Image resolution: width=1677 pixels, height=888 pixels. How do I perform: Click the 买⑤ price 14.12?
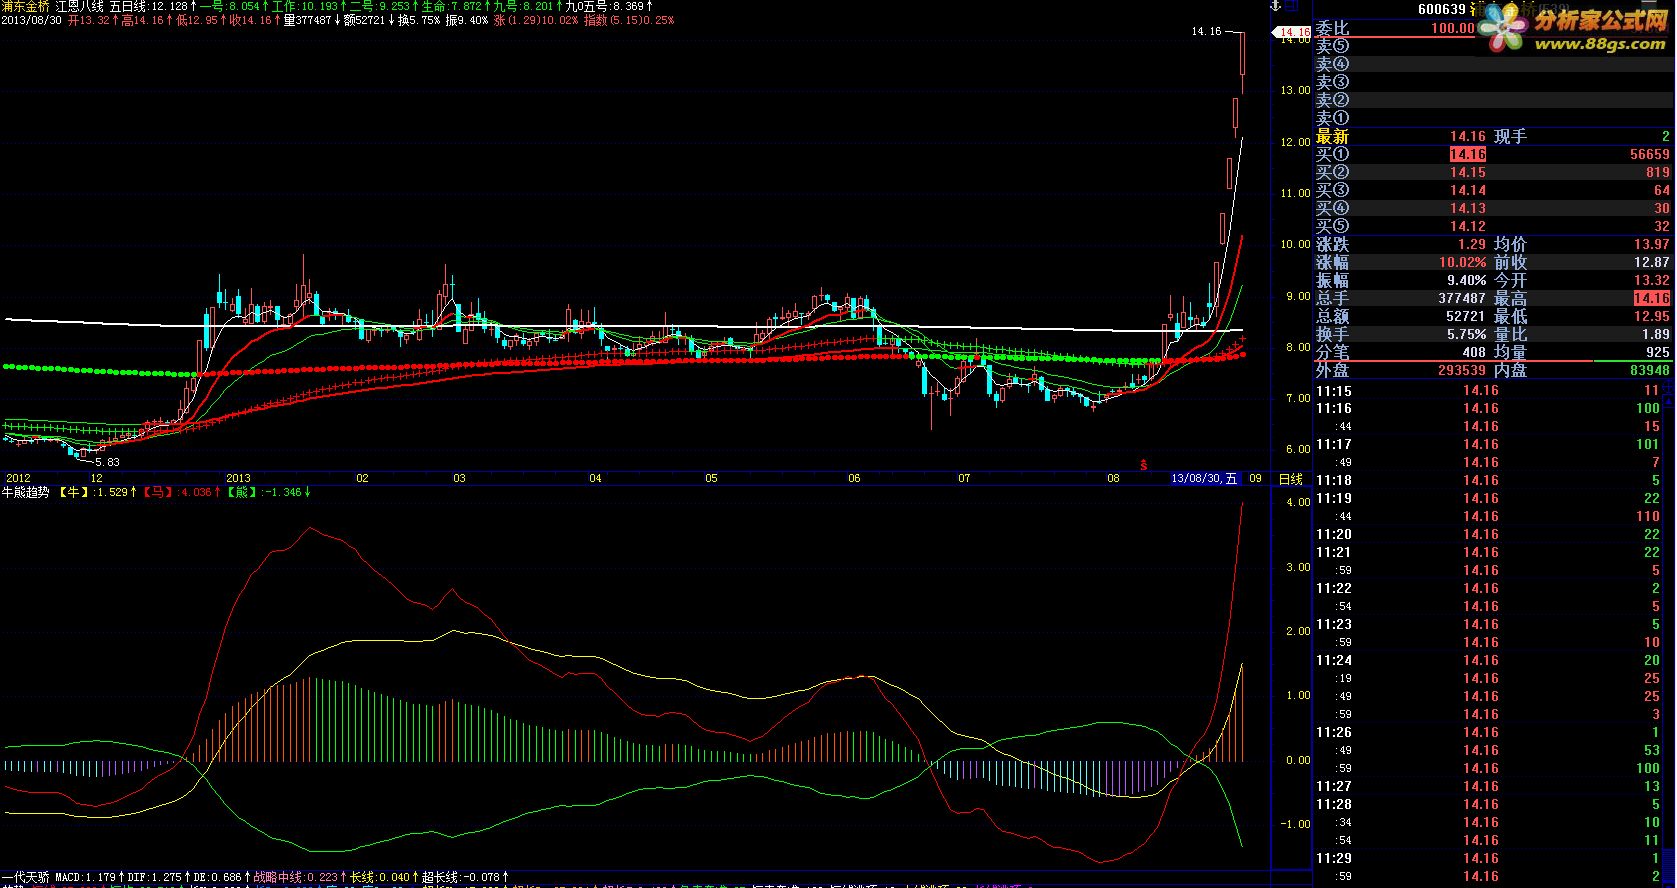coord(1468,226)
